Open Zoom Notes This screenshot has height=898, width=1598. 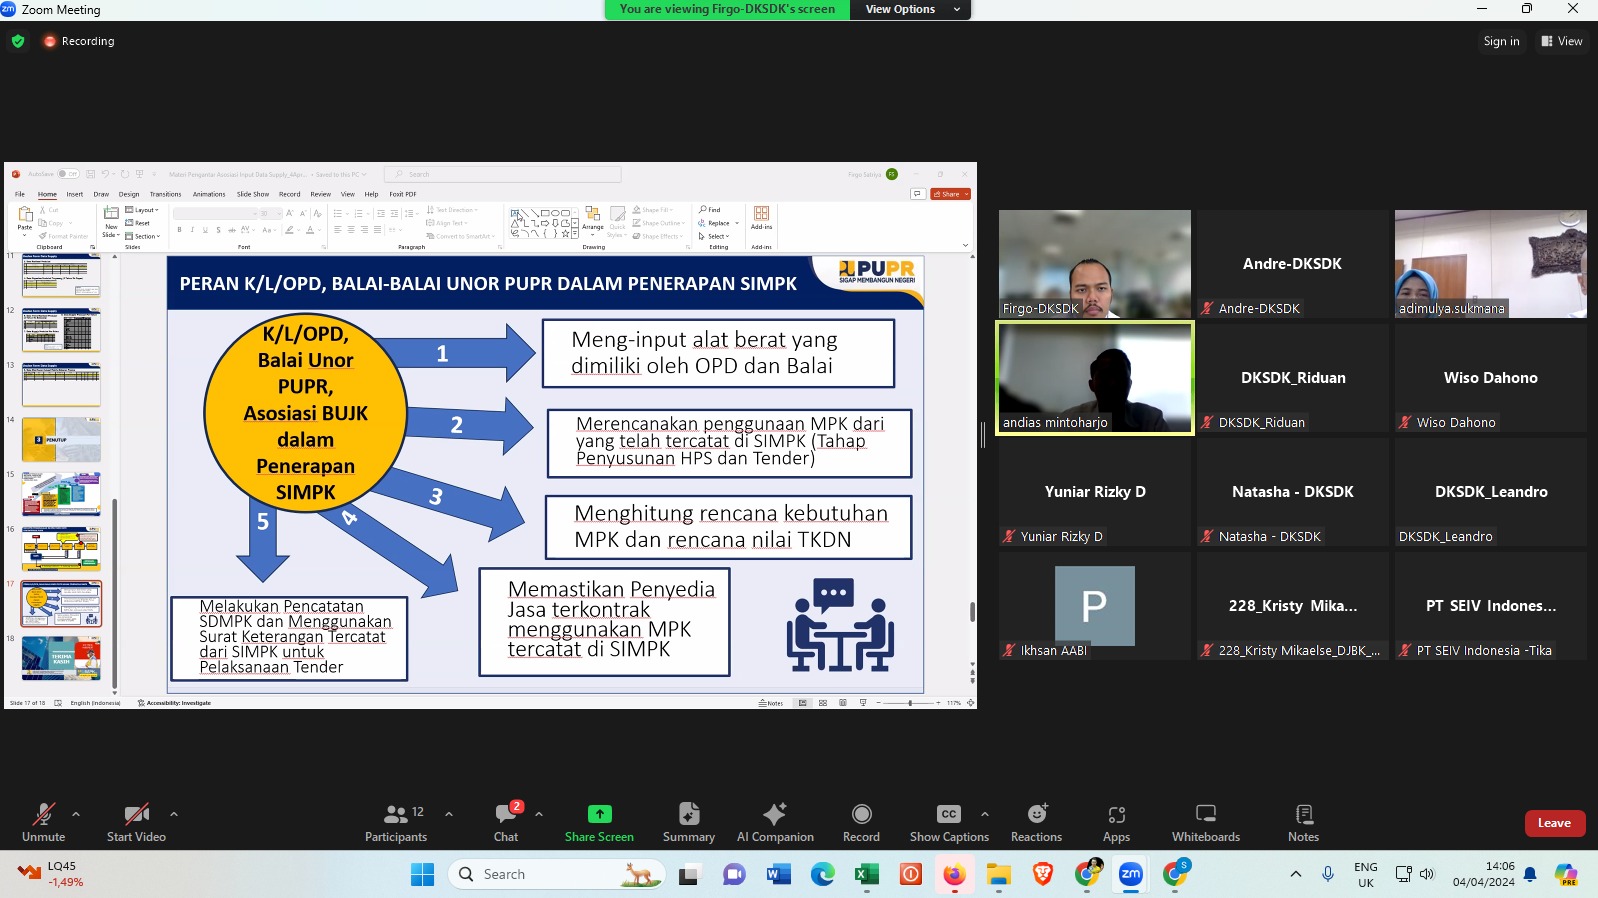point(1303,823)
